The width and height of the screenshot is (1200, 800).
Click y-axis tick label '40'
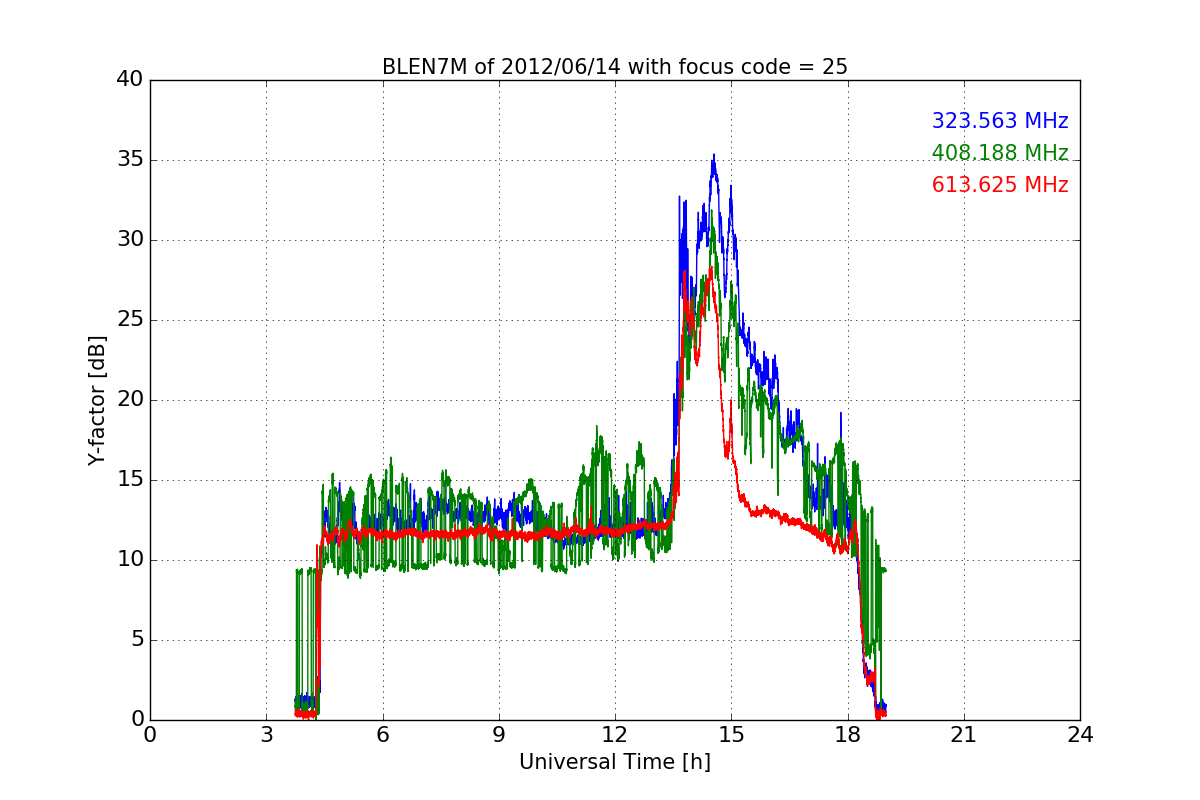point(130,80)
